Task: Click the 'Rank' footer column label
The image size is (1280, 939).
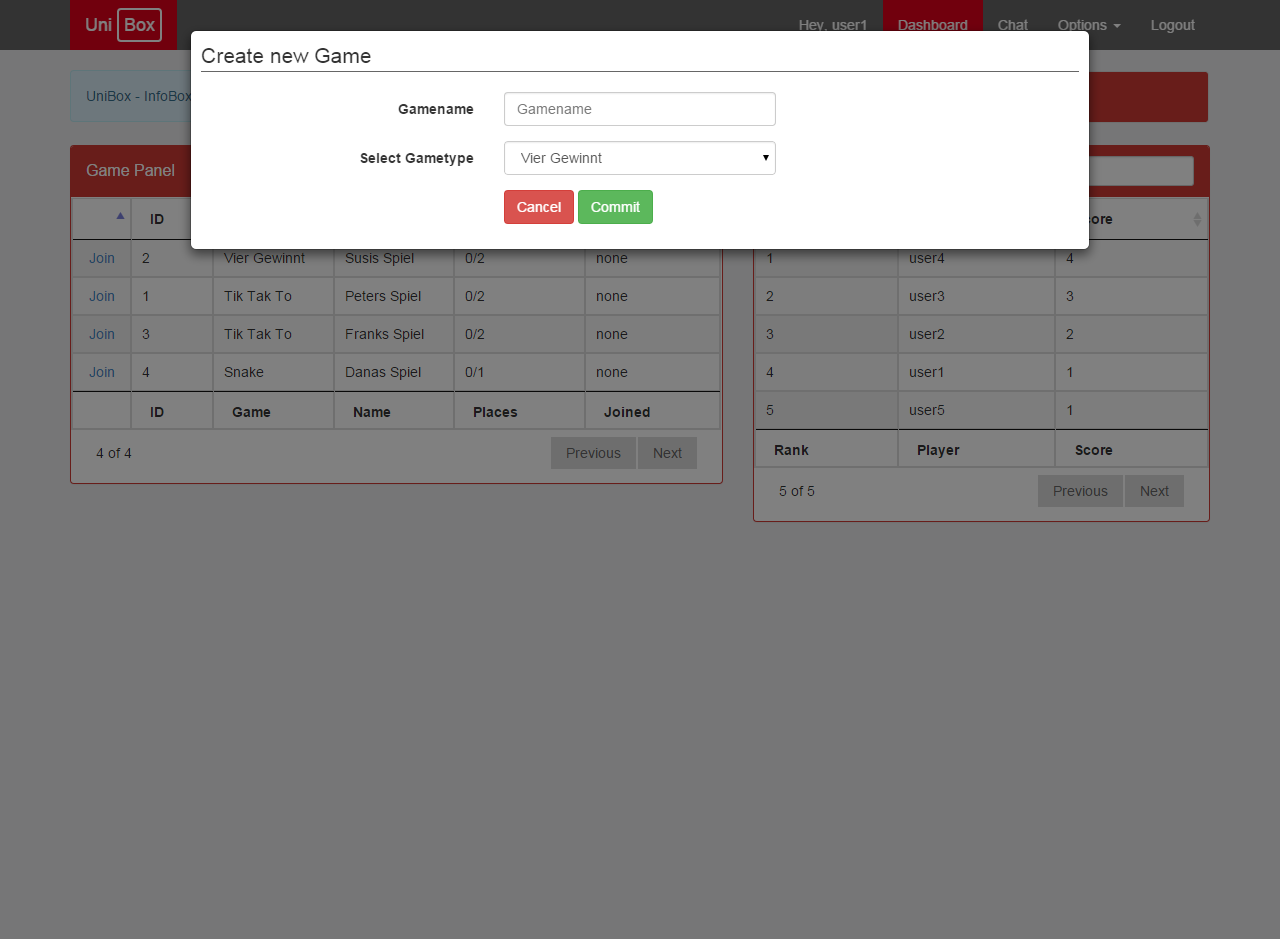Action: click(791, 450)
